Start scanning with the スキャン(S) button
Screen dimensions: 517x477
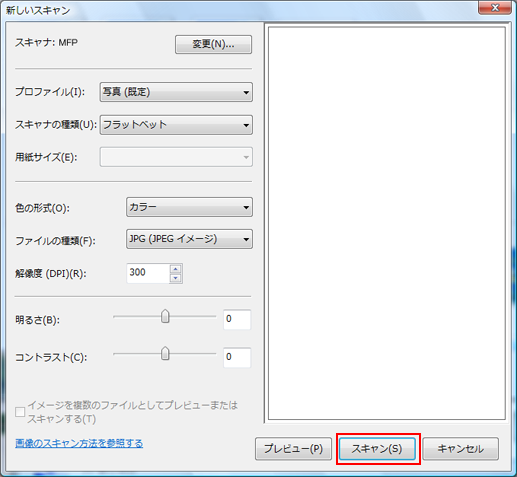click(x=377, y=449)
